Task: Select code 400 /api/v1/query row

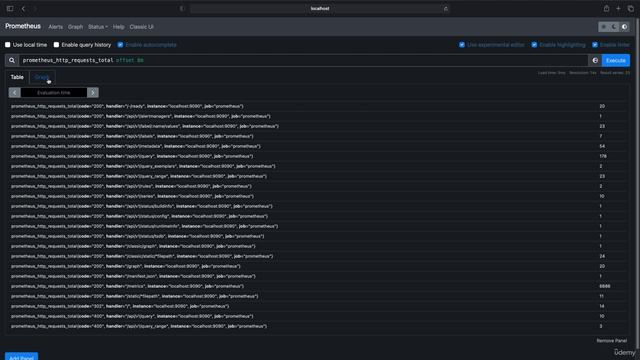Action: pos(318,316)
